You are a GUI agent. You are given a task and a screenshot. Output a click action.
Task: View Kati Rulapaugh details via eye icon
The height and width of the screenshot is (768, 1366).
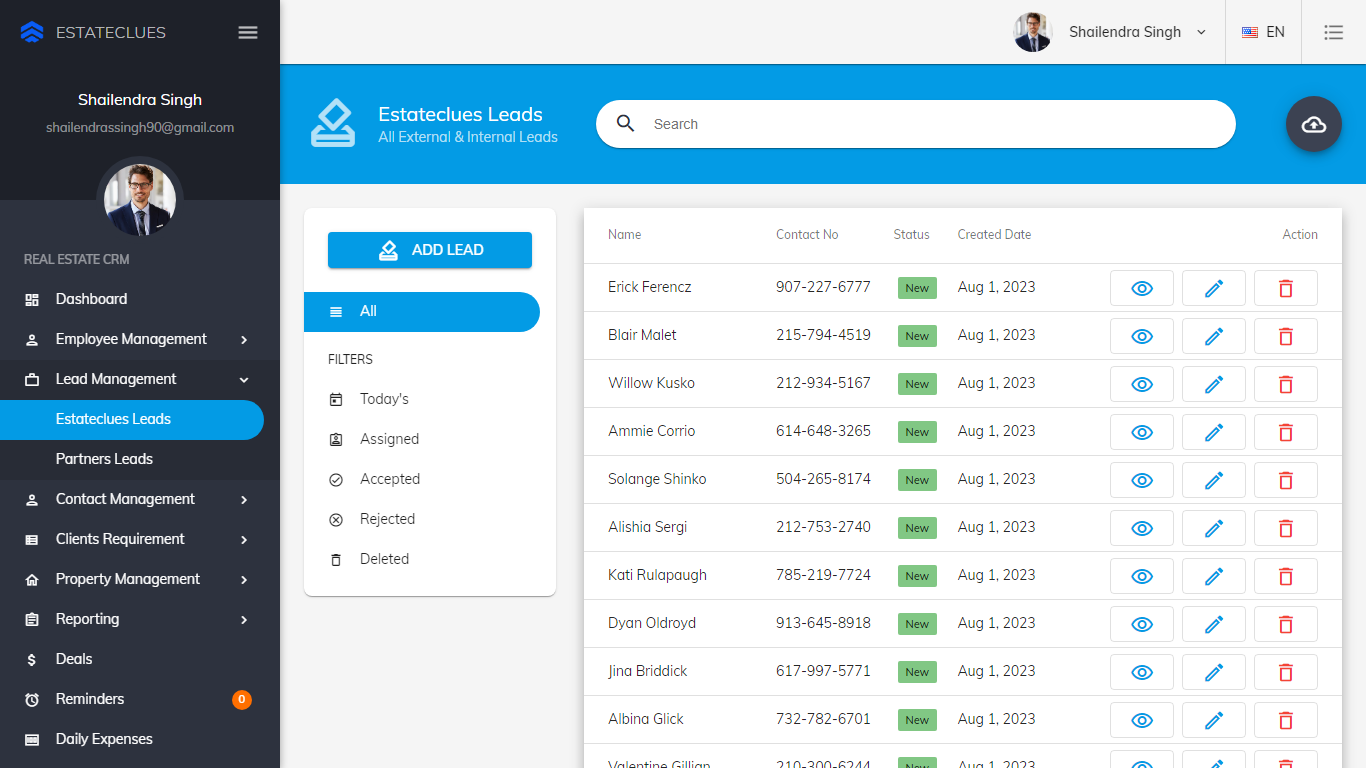[1141, 576]
